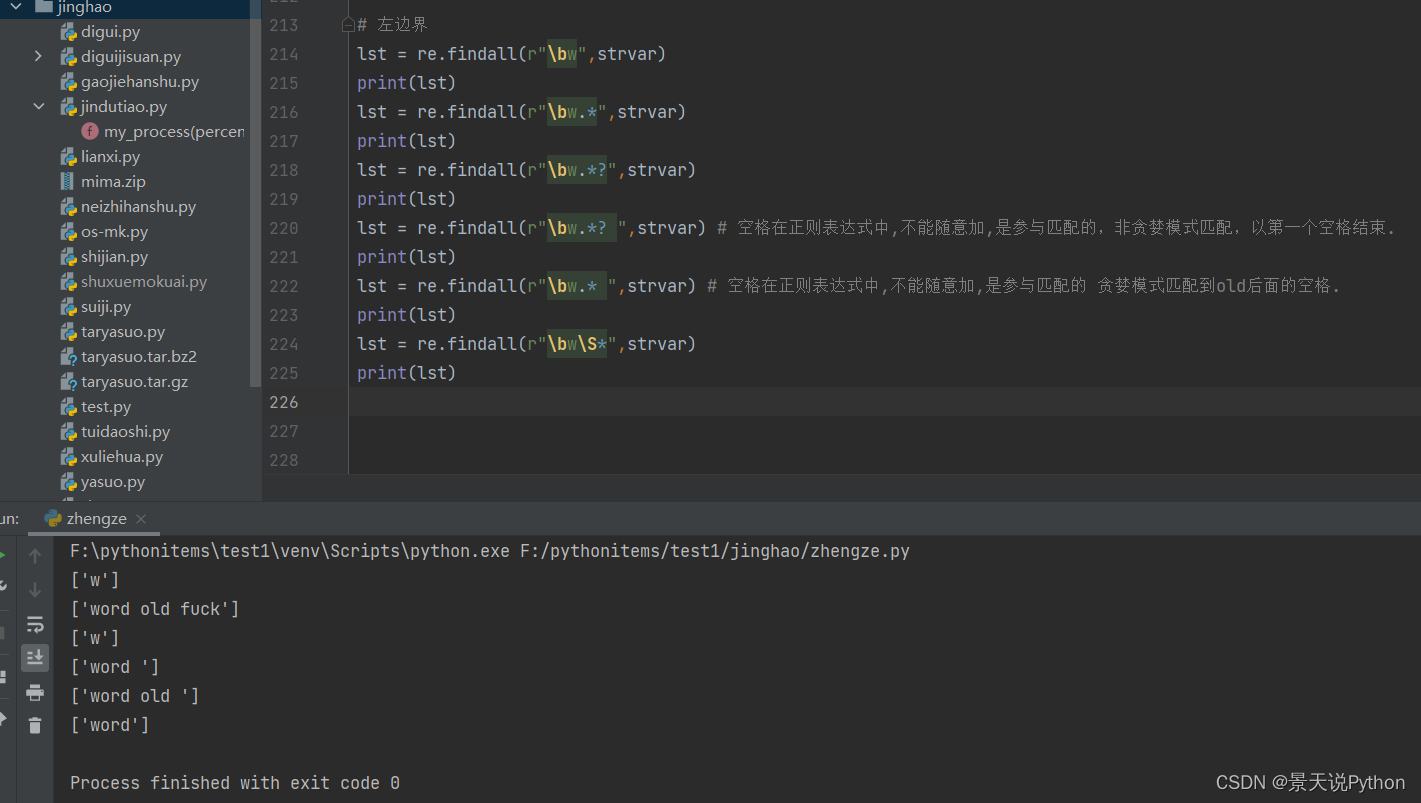Click the mima.zip archive icon

point(68,182)
